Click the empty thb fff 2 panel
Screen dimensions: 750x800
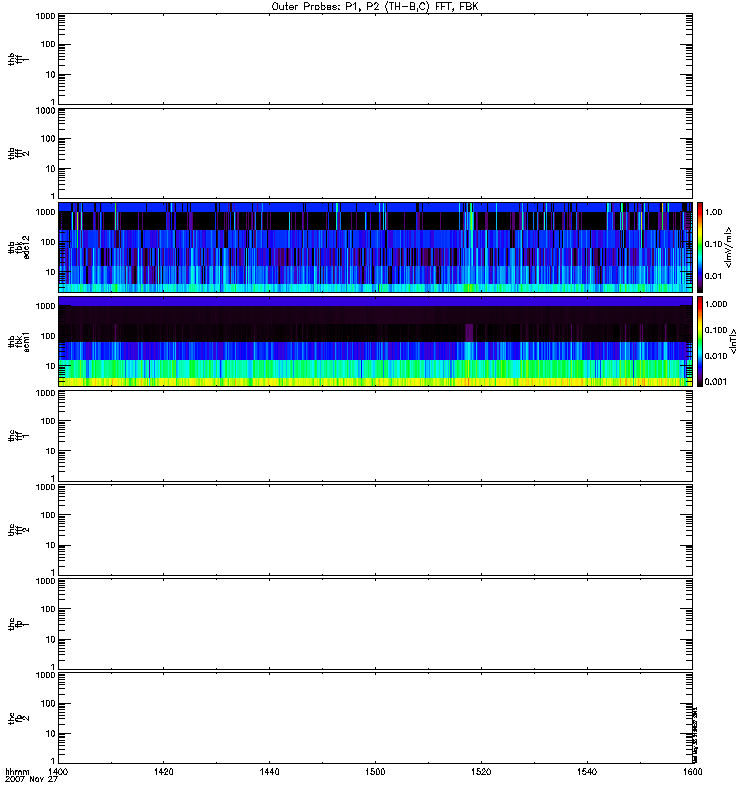pyautogui.click(x=375, y=152)
